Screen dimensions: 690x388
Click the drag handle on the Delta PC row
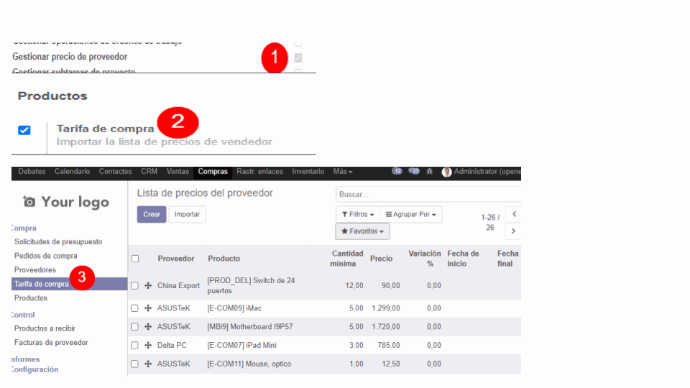point(148,345)
